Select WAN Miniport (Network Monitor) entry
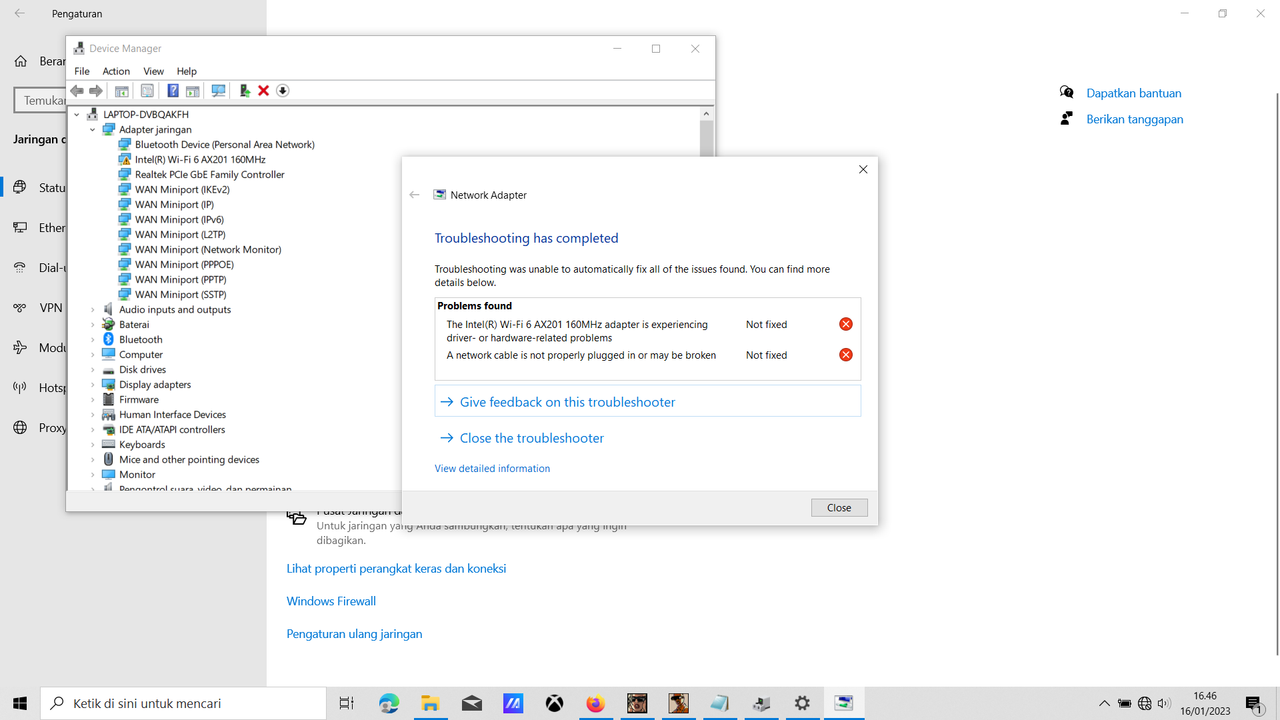This screenshot has height=720, width=1280. pos(208,250)
